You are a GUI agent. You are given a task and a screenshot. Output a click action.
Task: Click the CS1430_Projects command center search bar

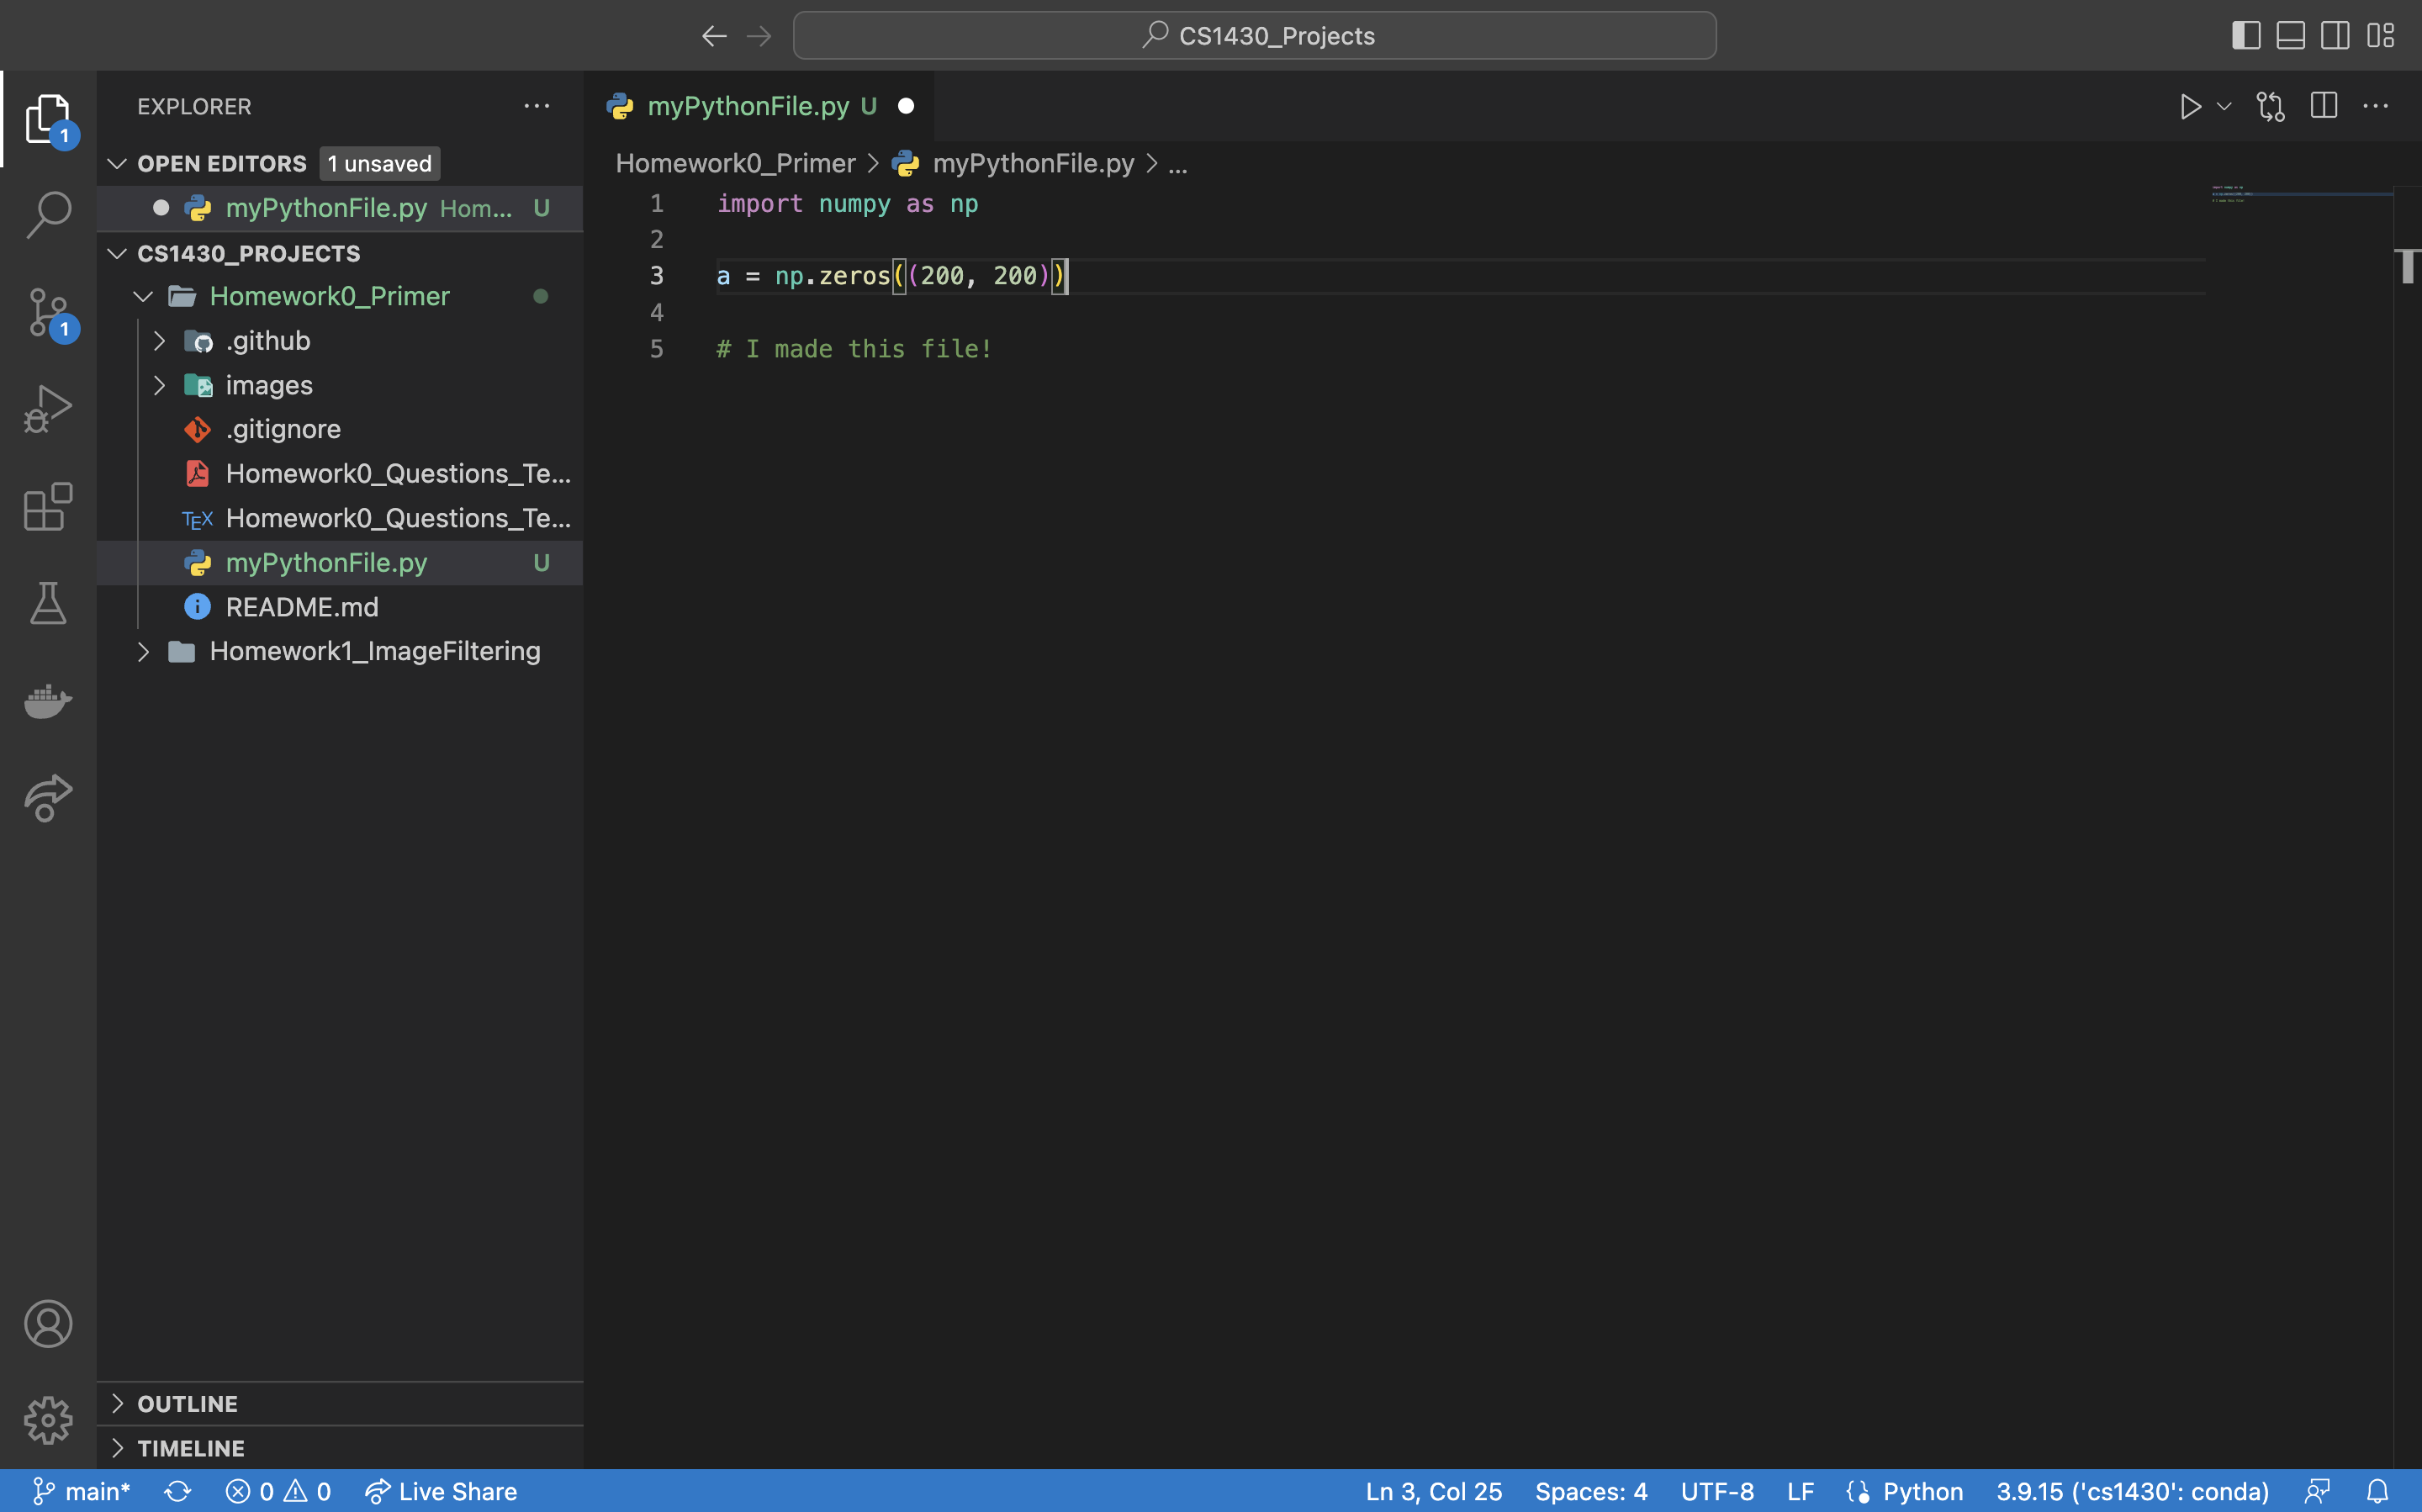coord(1255,35)
